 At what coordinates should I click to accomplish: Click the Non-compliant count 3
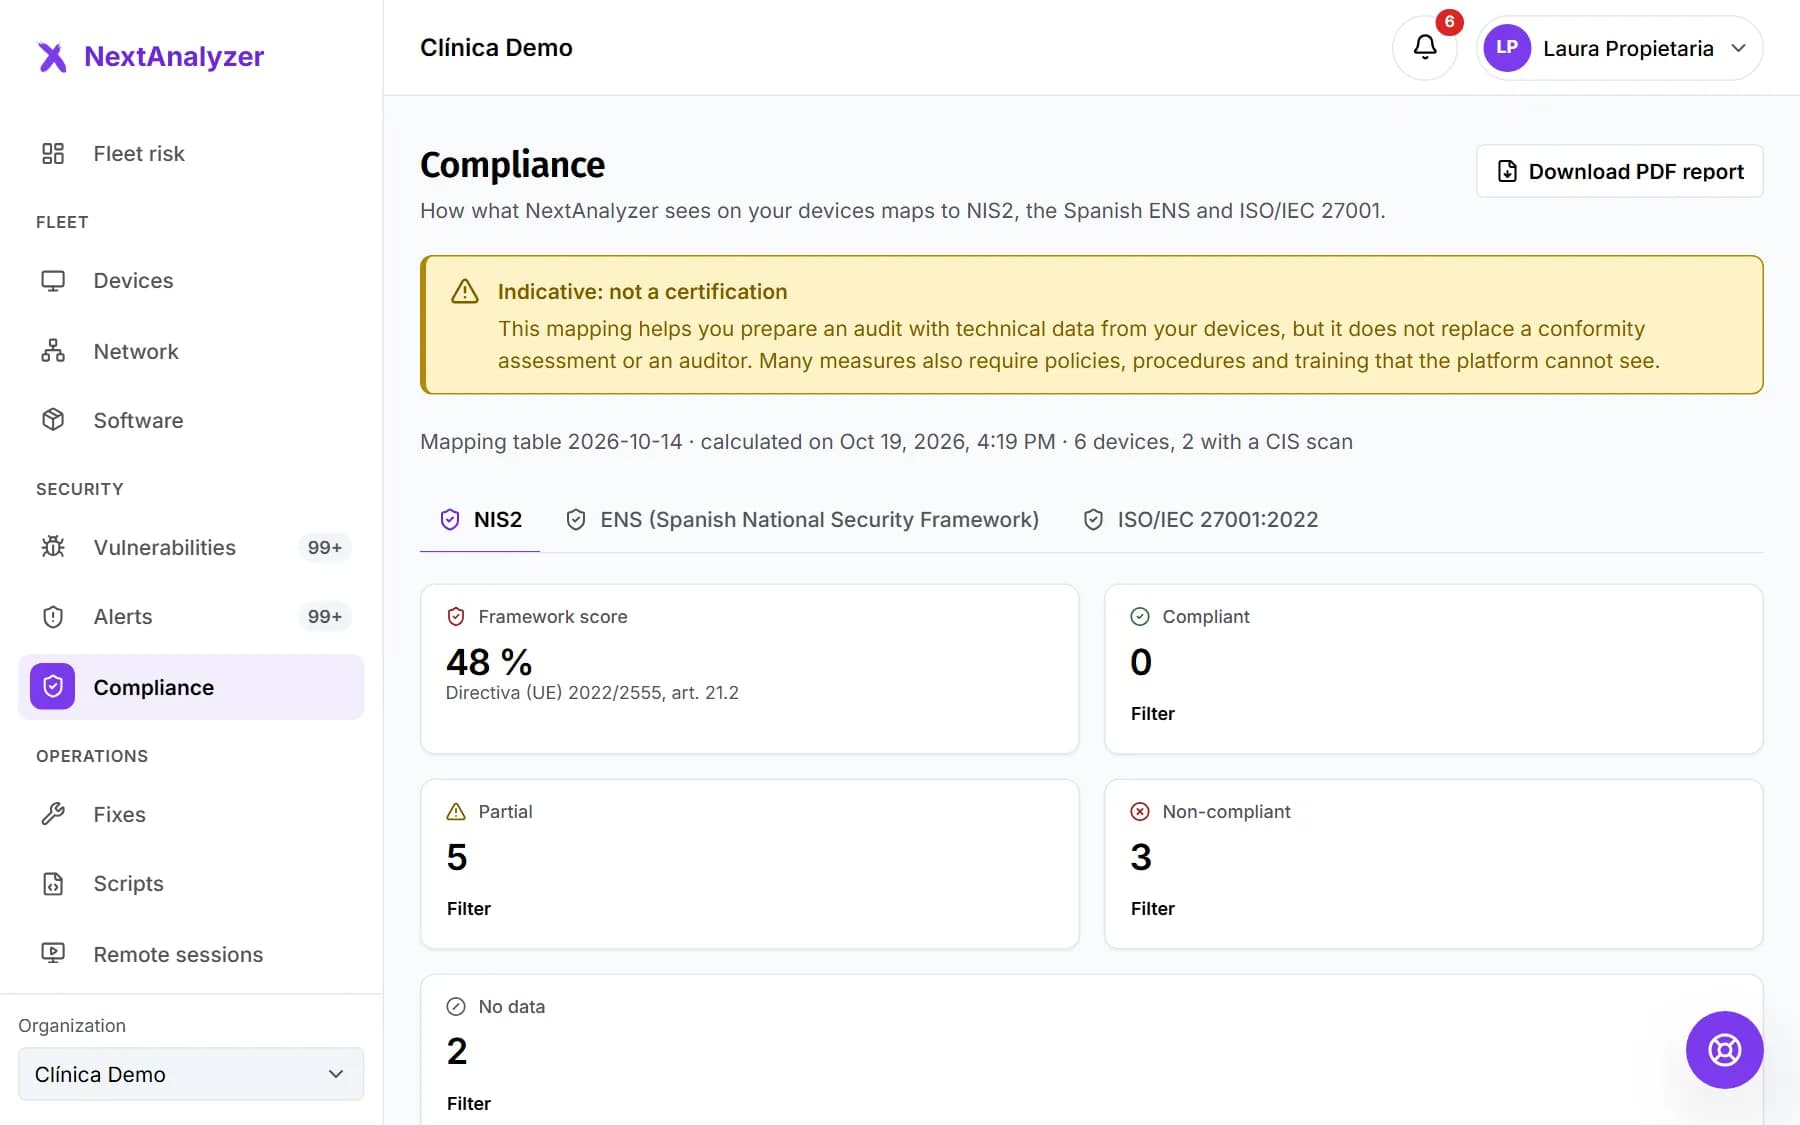click(x=1141, y=857)
